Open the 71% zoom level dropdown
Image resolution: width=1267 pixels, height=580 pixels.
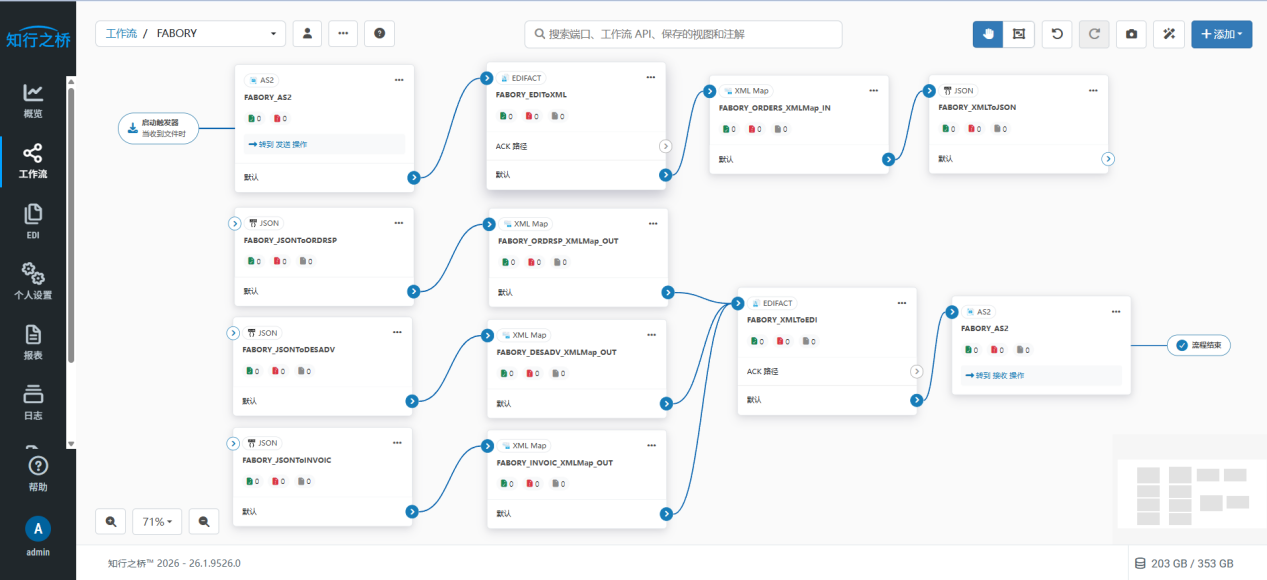[158, 521]
